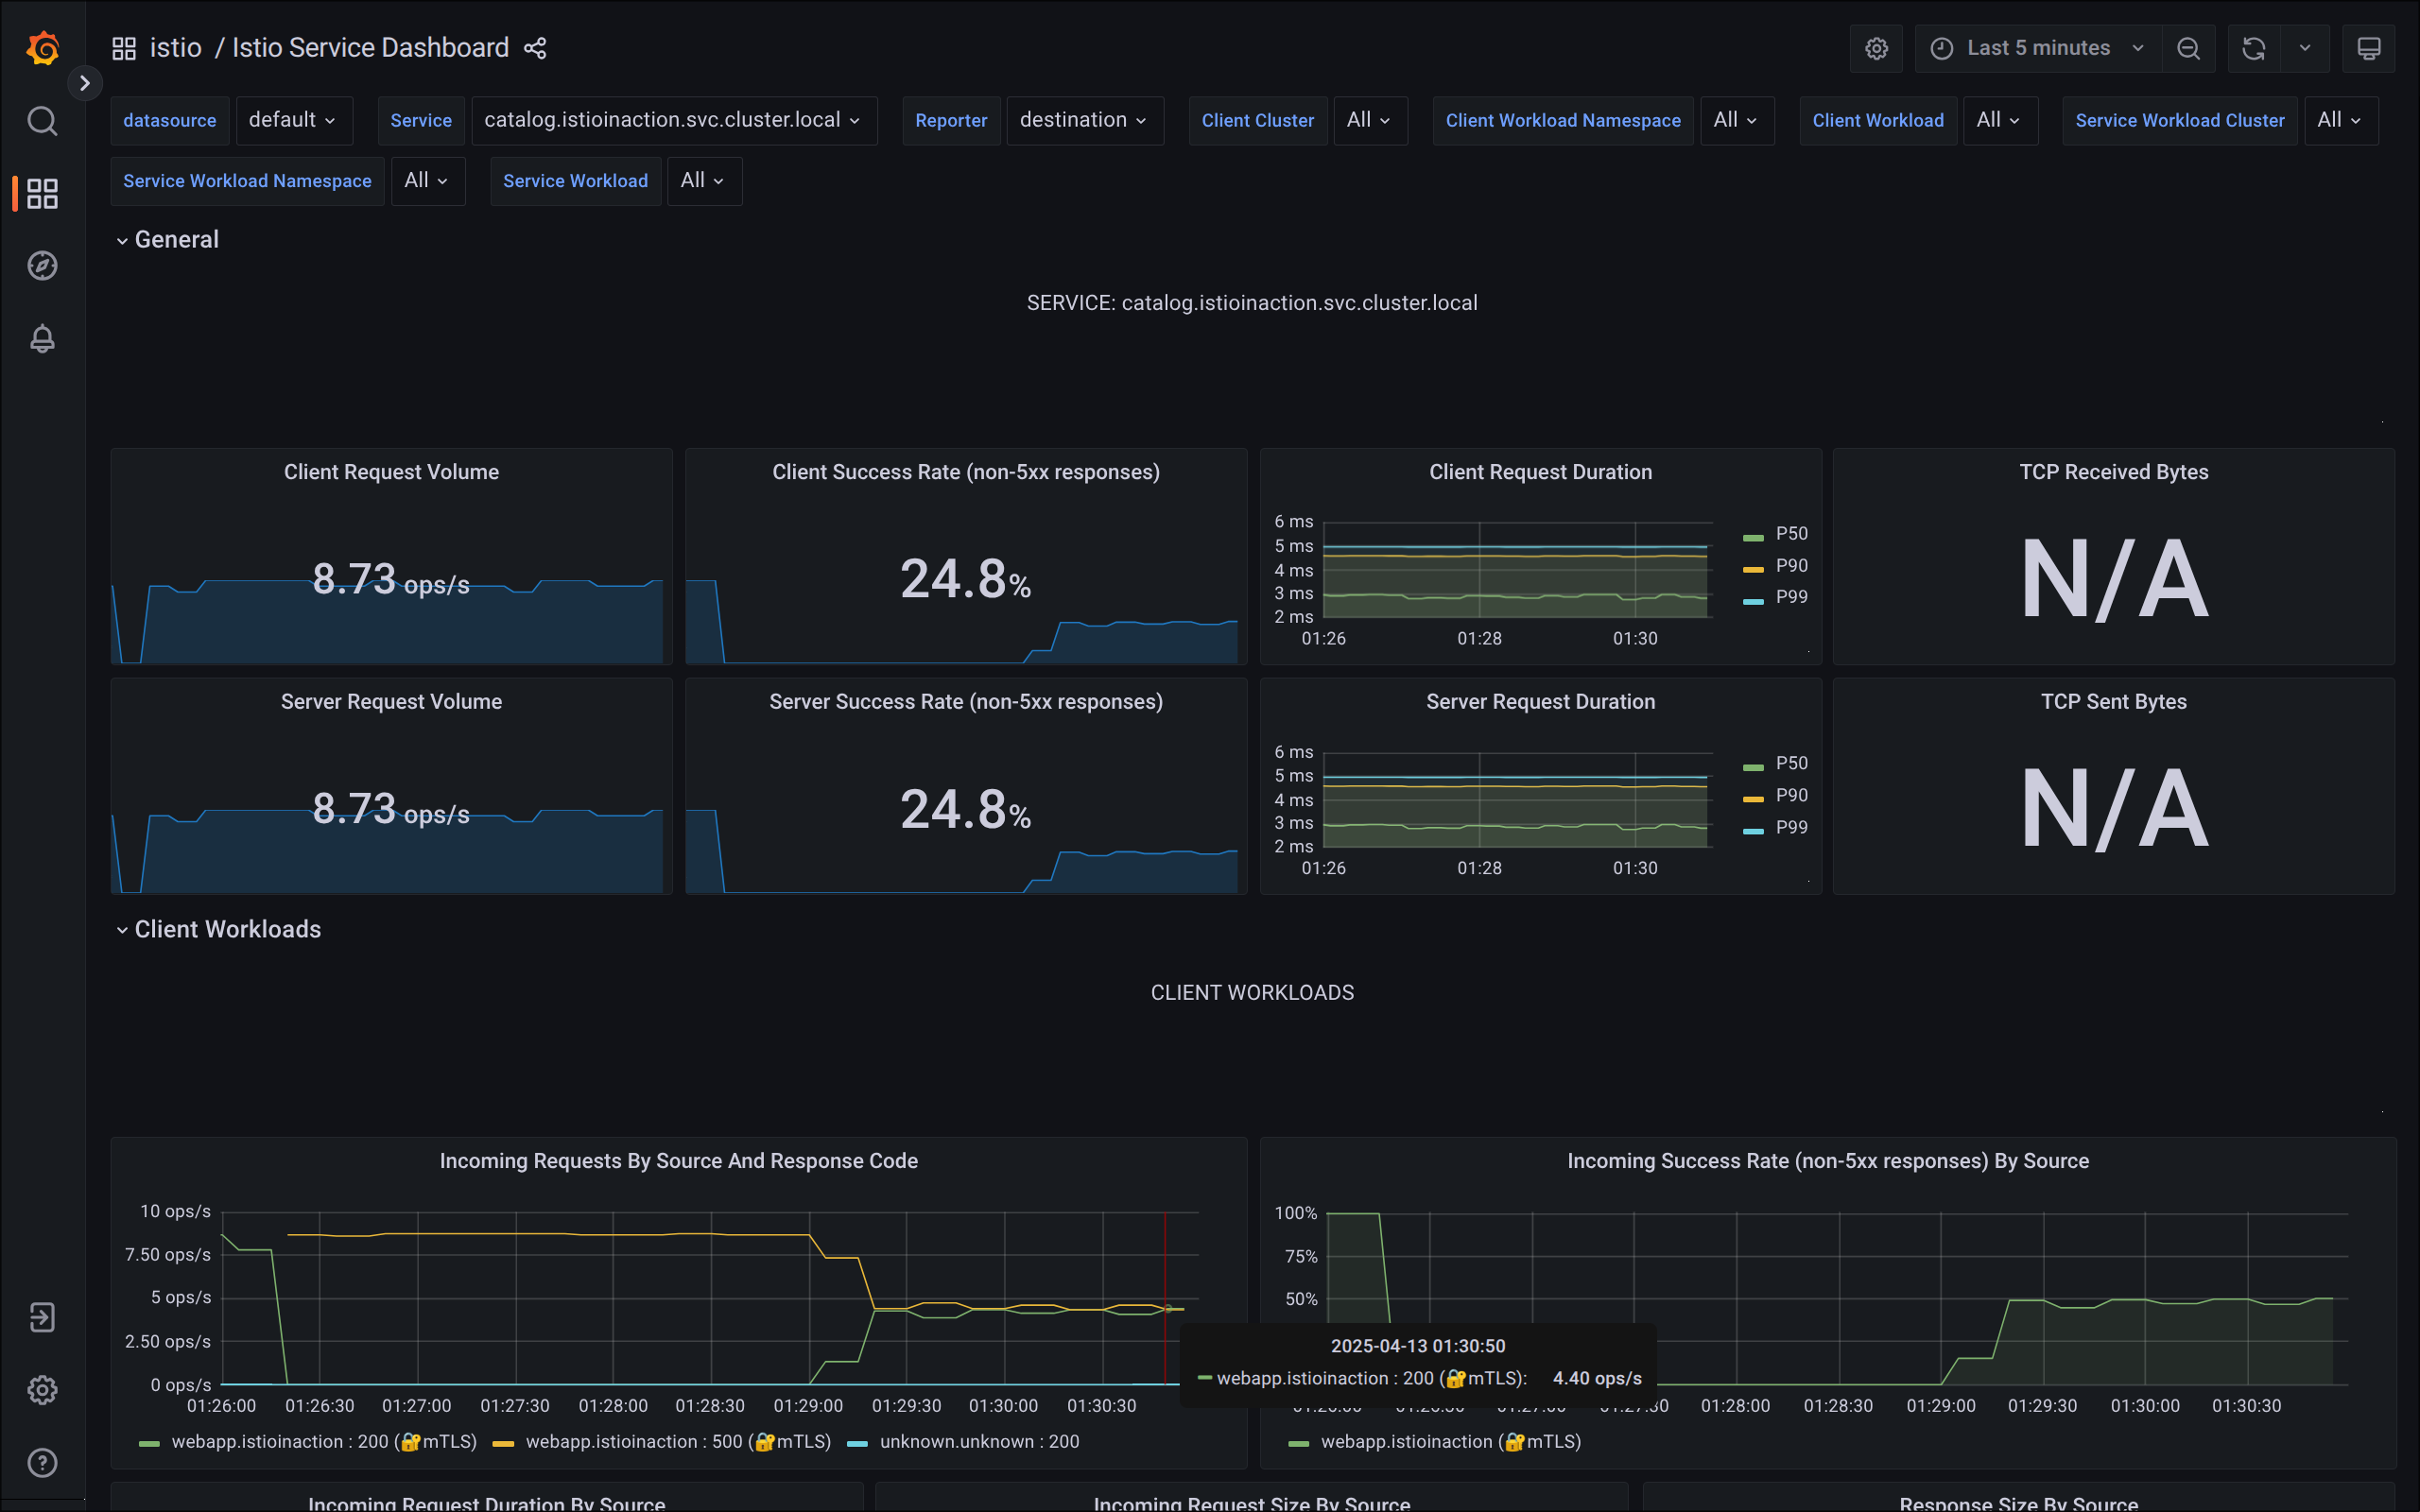This screenshot has height=1512, width=2420.
Task: Open the Client Cluster All dropdown
Action: coord(1369,120)
